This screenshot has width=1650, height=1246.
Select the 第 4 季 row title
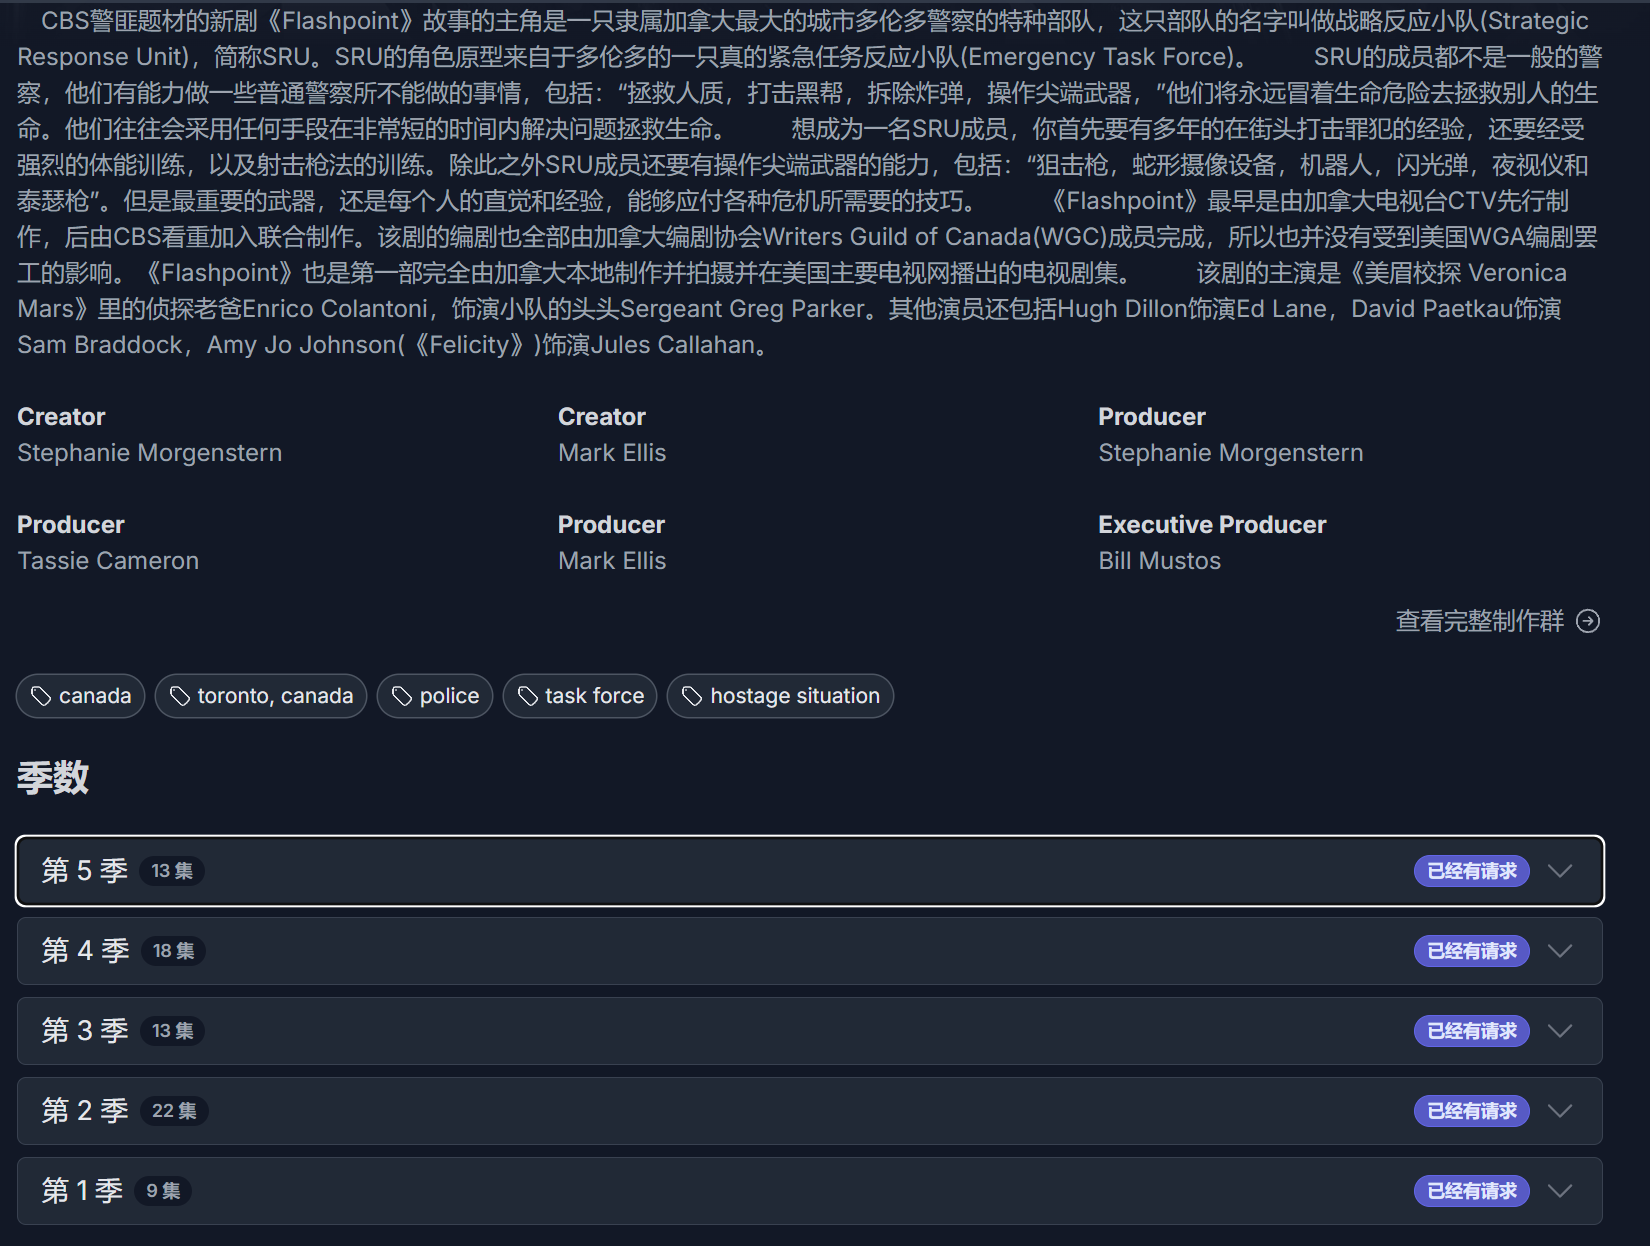tap(85, 951)
